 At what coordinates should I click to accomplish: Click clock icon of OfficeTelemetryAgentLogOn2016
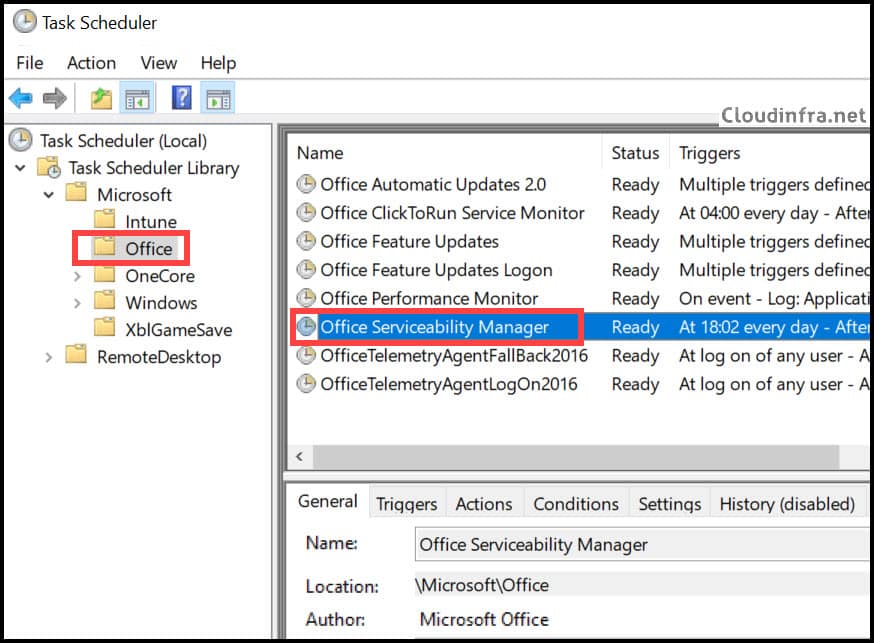point(306,383)
